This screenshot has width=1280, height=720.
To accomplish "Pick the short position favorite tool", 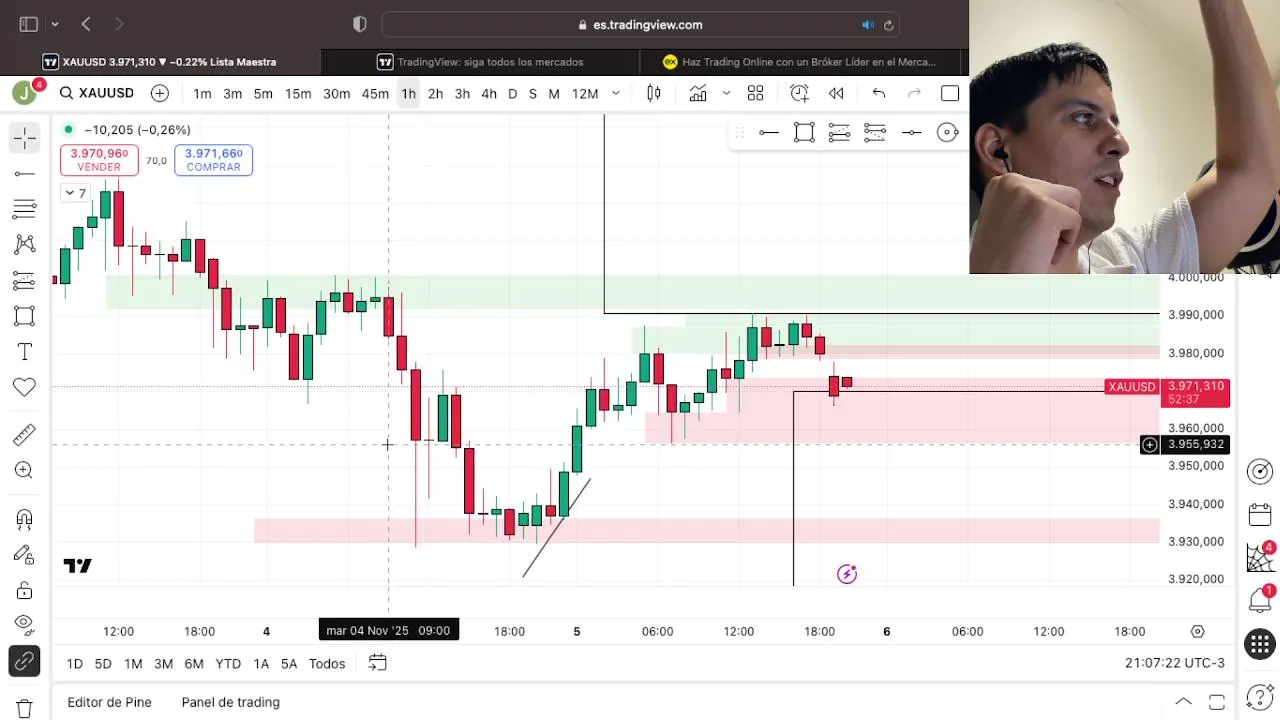I will click(x=875, y=133).
